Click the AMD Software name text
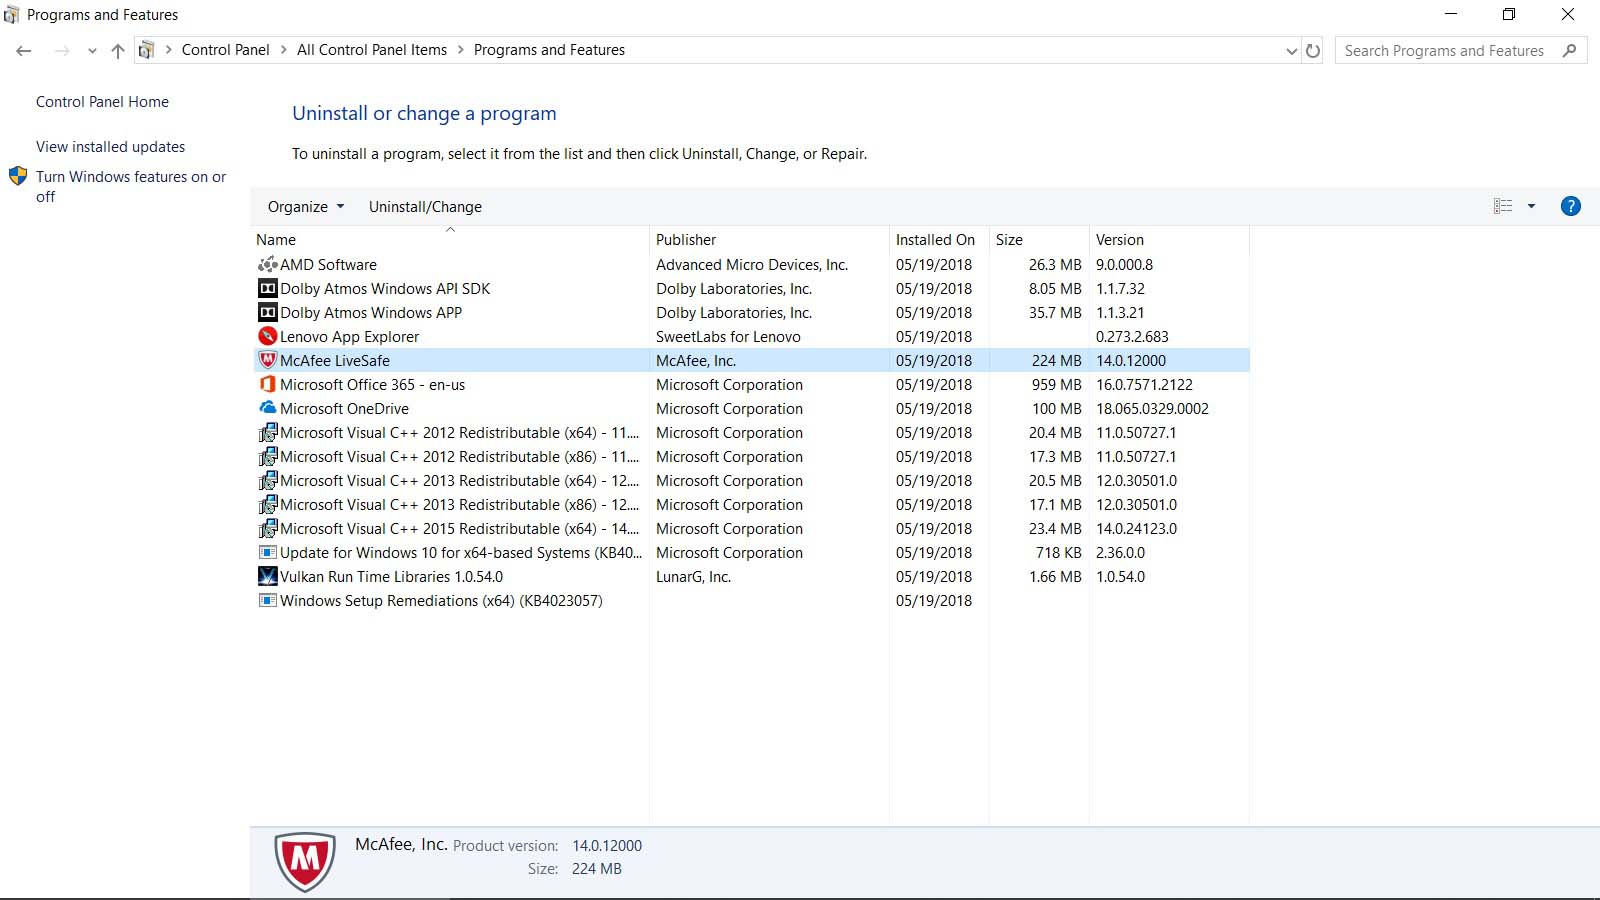 [328, 265]
